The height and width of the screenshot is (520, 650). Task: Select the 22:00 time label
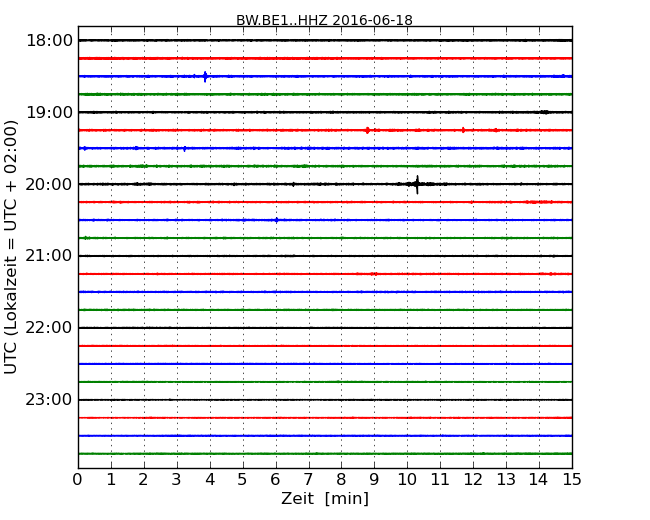[x=49, y=328]
